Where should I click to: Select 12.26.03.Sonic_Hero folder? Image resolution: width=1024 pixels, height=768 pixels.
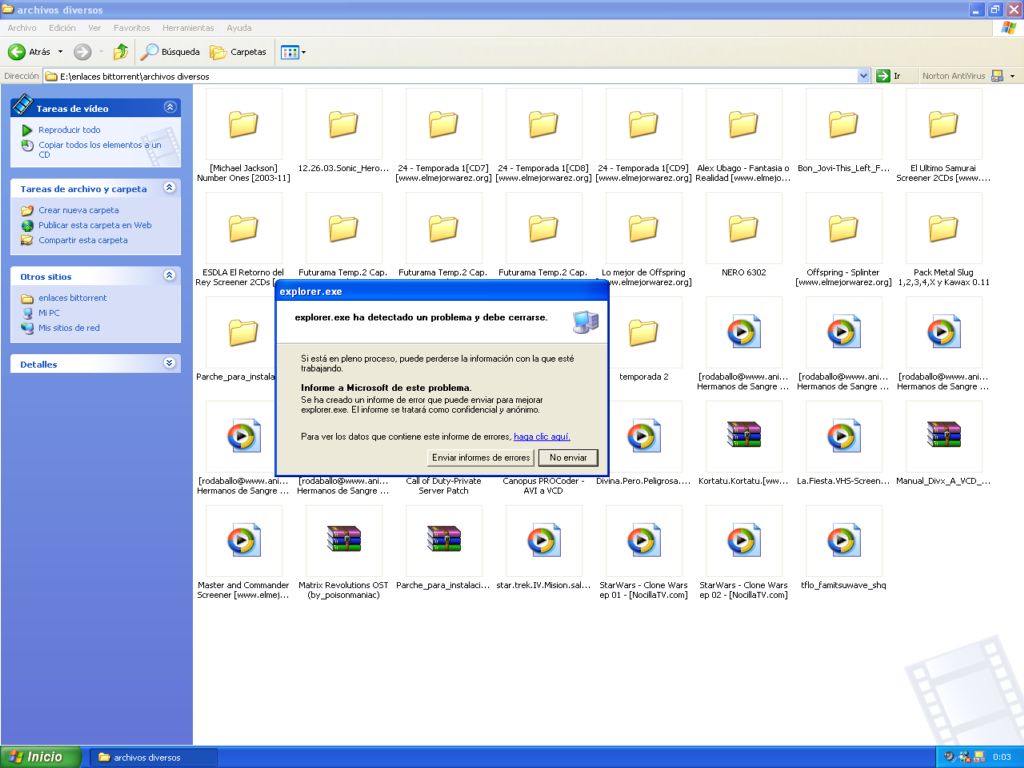click(344, 131)
